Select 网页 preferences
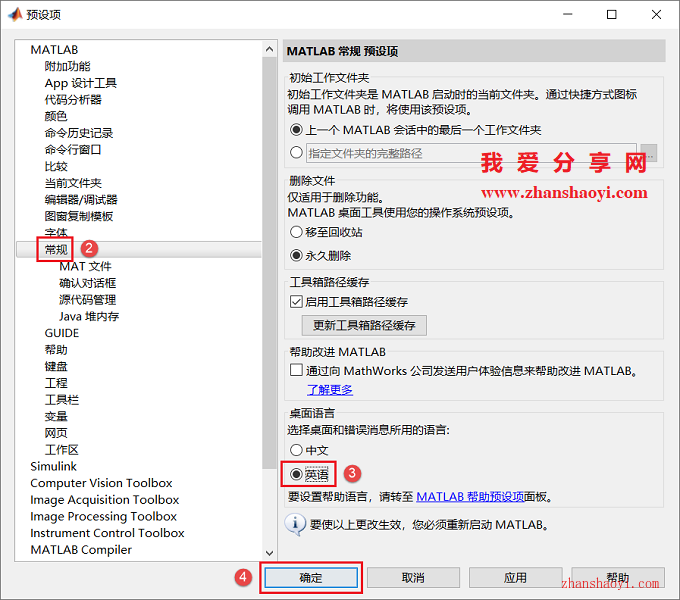The image size is (680, 600). point(56,433)
